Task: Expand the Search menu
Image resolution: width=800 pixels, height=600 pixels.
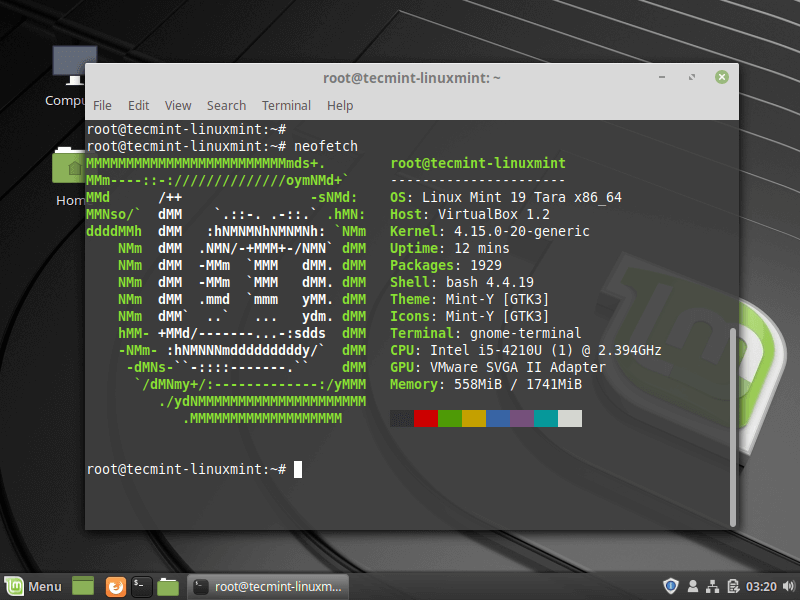Action: pyautogui.click(x=226, y=105)
